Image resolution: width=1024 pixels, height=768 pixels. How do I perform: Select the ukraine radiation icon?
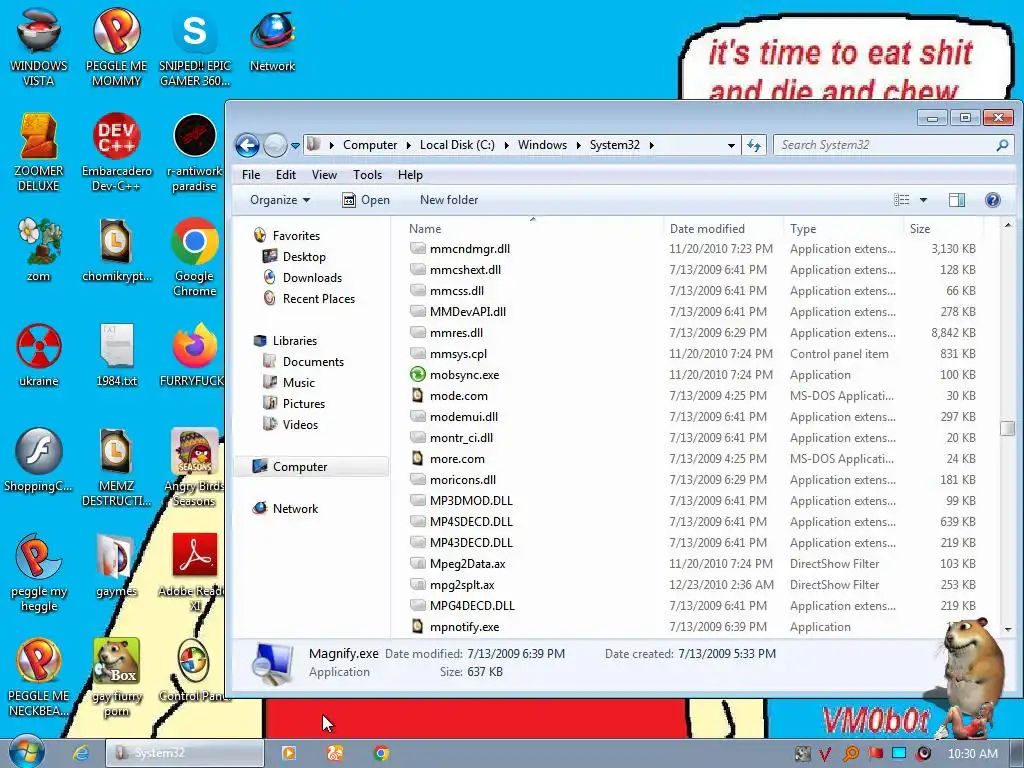coord(39,355)
